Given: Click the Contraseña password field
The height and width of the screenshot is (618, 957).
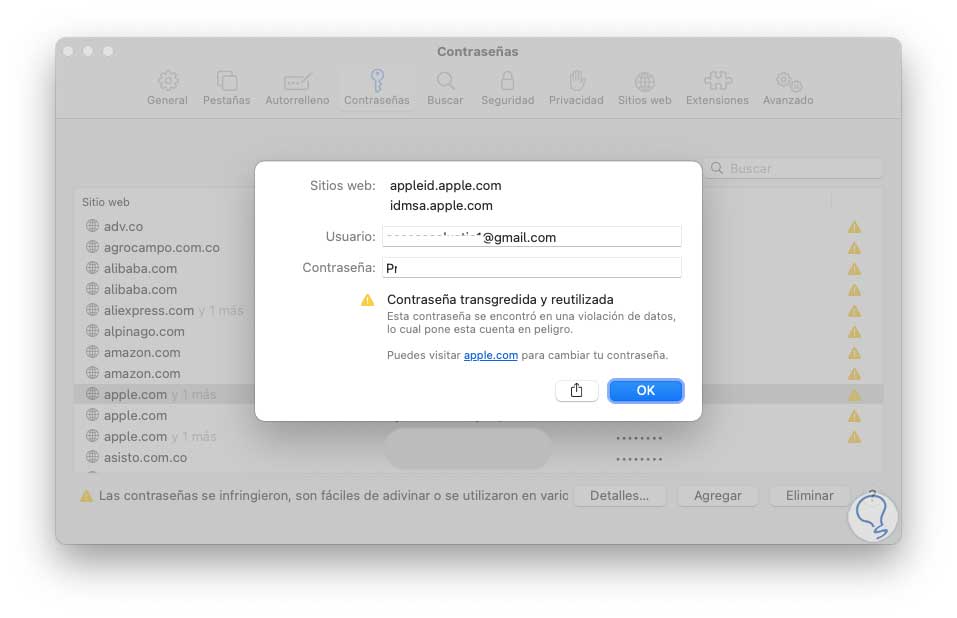Looking at the screenshot, I should [532, 267].
